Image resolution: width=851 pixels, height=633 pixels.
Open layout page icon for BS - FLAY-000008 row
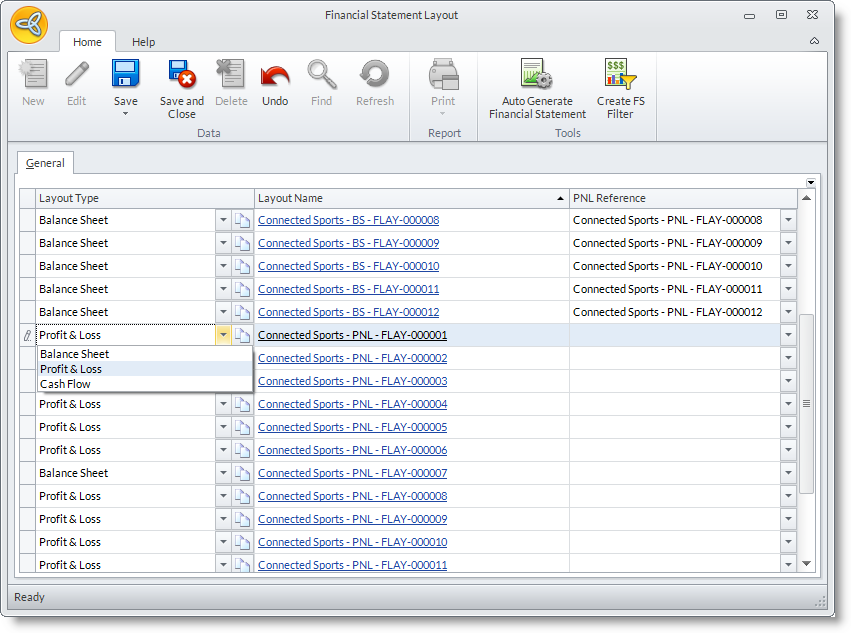click(x=242, y=220)
